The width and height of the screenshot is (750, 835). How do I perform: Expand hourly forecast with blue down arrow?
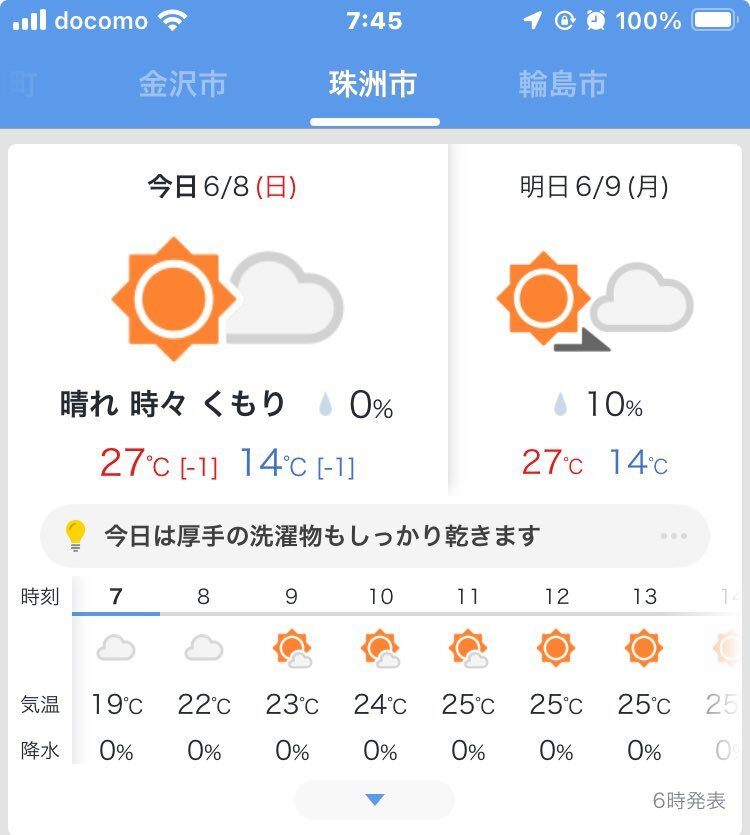[x=375, y=799]
